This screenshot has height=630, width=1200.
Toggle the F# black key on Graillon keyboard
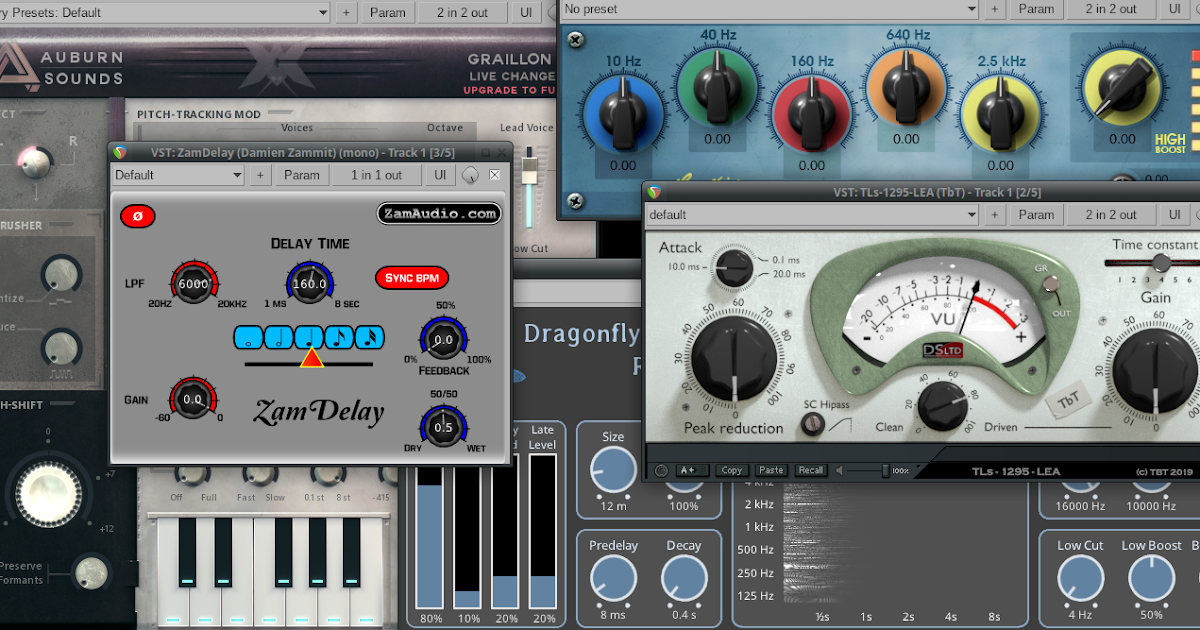[x=283, y=553]
